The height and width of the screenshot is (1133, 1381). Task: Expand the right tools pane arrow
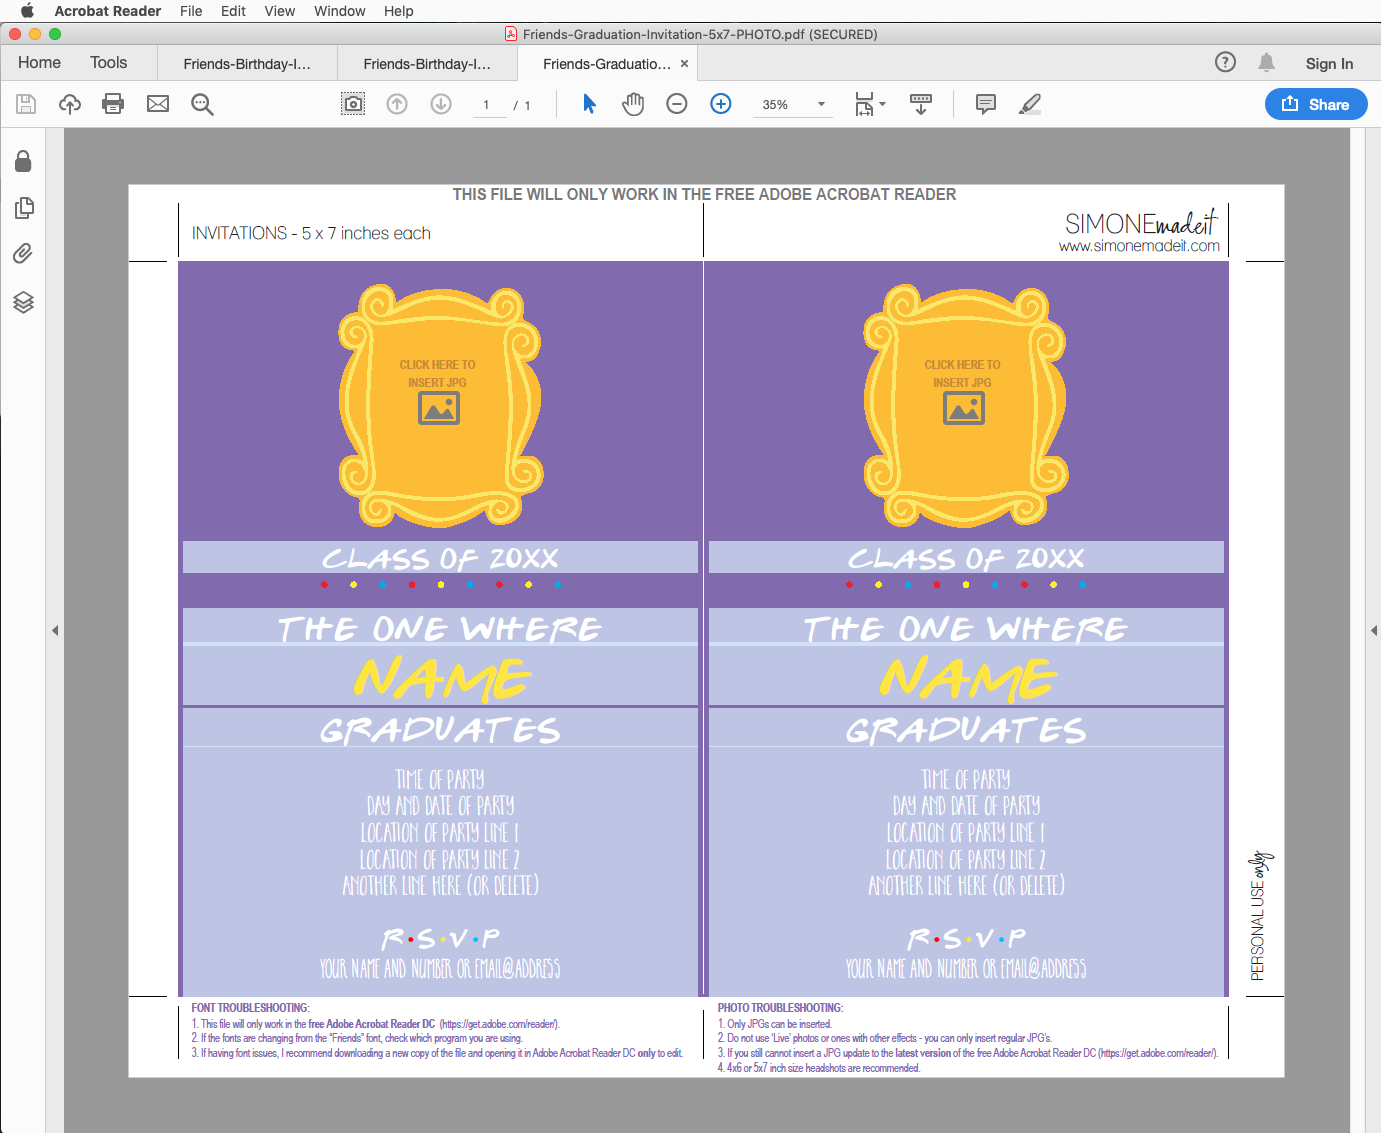click(1374, 630)
